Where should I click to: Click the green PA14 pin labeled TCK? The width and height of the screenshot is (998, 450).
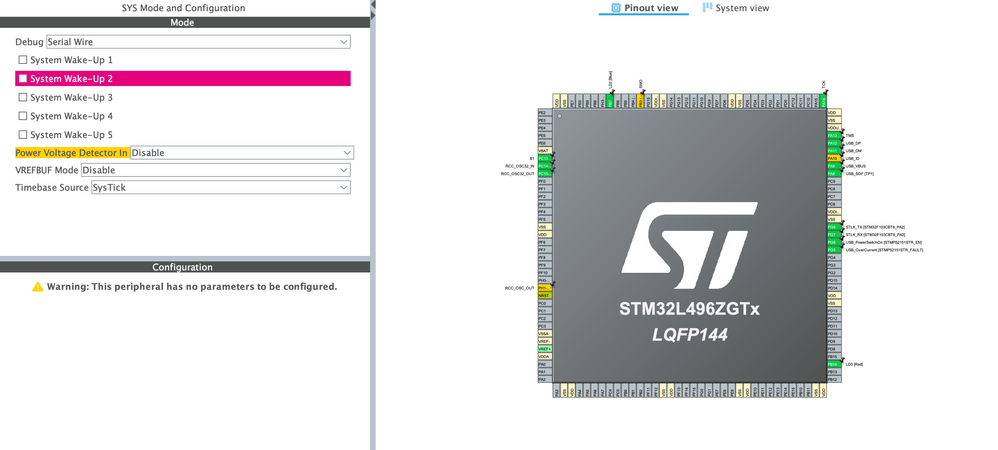point(824,101)
